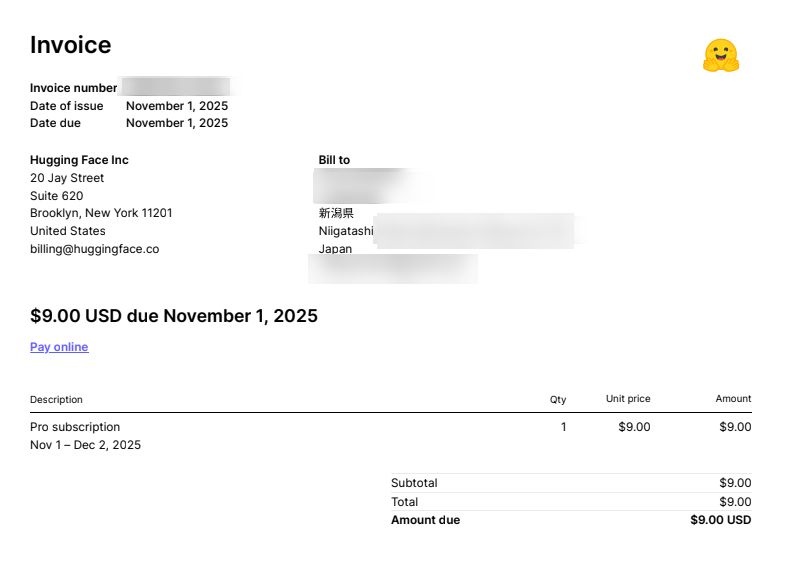The height and width of the screenshot is (585, 785).
Task: Select the Hugging Face Inc company name
Action: point(79,160)
